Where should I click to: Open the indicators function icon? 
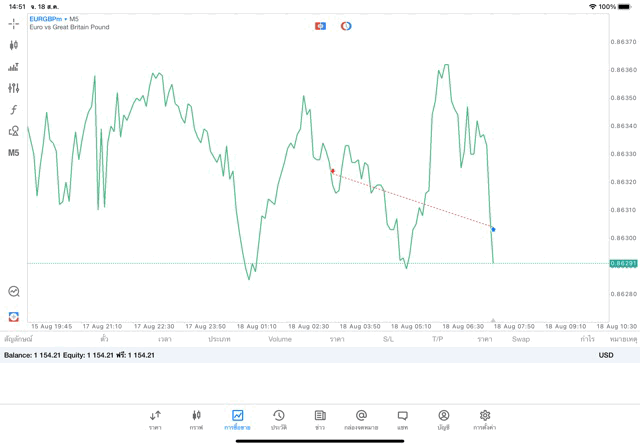14,110
